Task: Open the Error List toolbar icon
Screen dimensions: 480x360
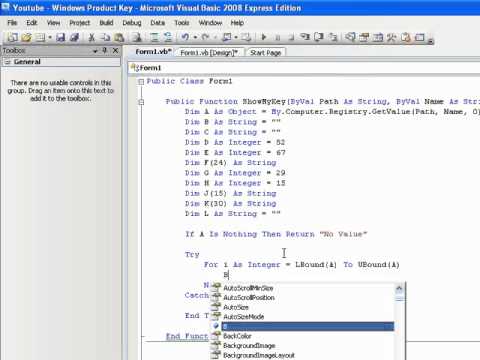Action: point(406,37)
